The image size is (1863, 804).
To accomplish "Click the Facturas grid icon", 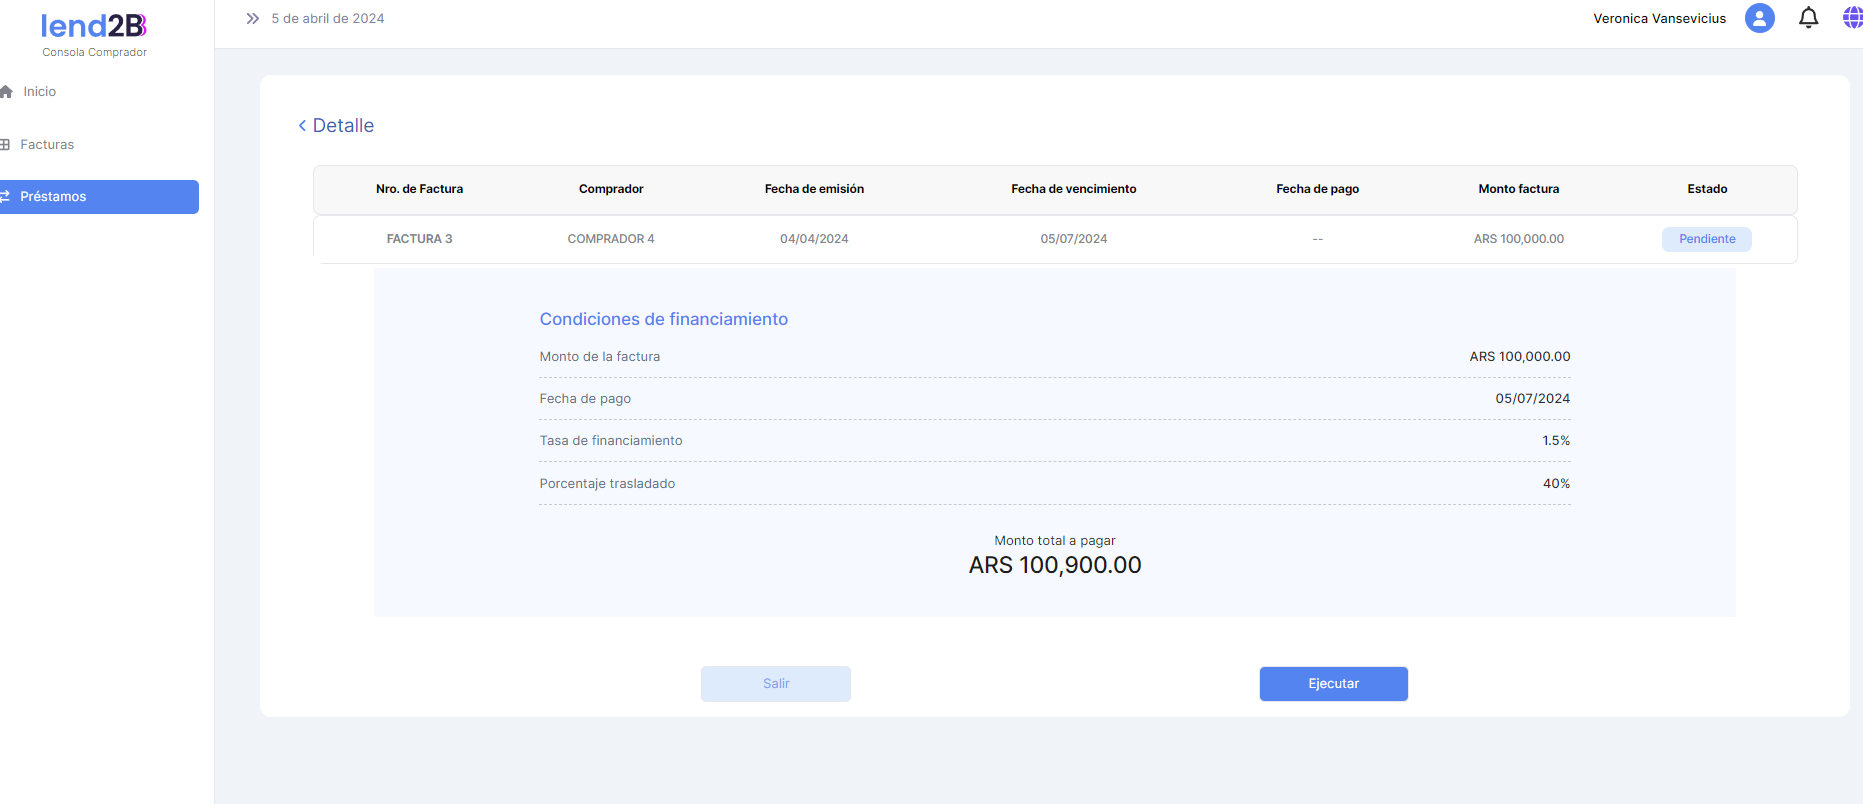I will pyautogui.click(x=5, y=145).
